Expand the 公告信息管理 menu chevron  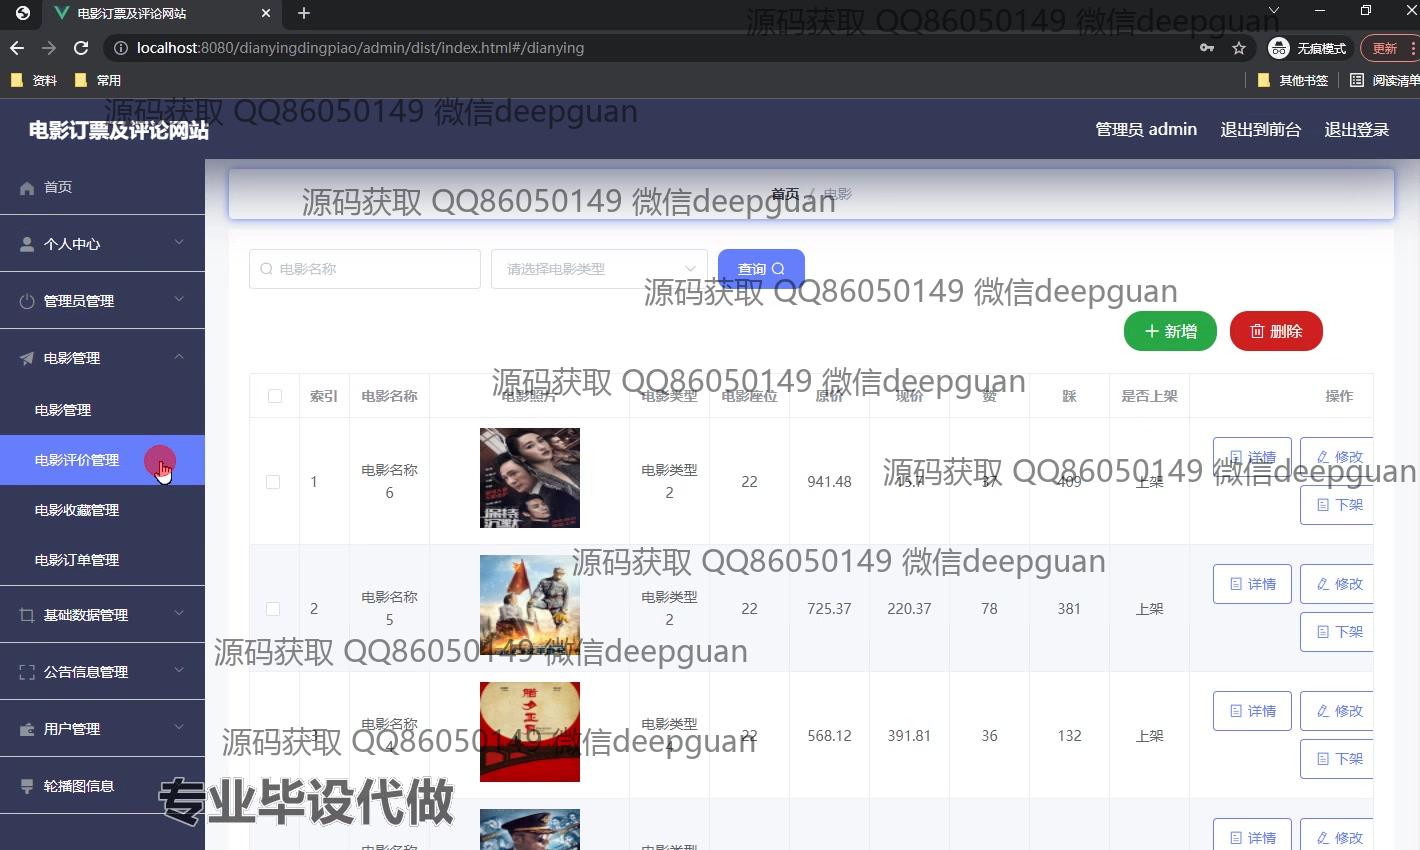click(x=179, y=670)
